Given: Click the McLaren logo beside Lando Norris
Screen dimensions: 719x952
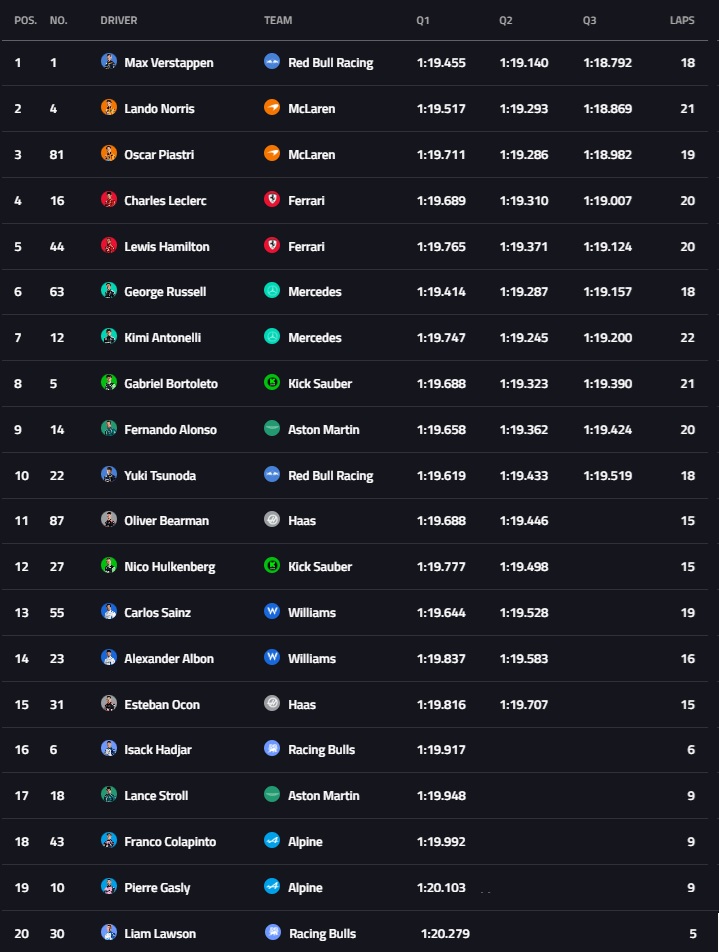Looking at the screenshot, I should 272,108.
